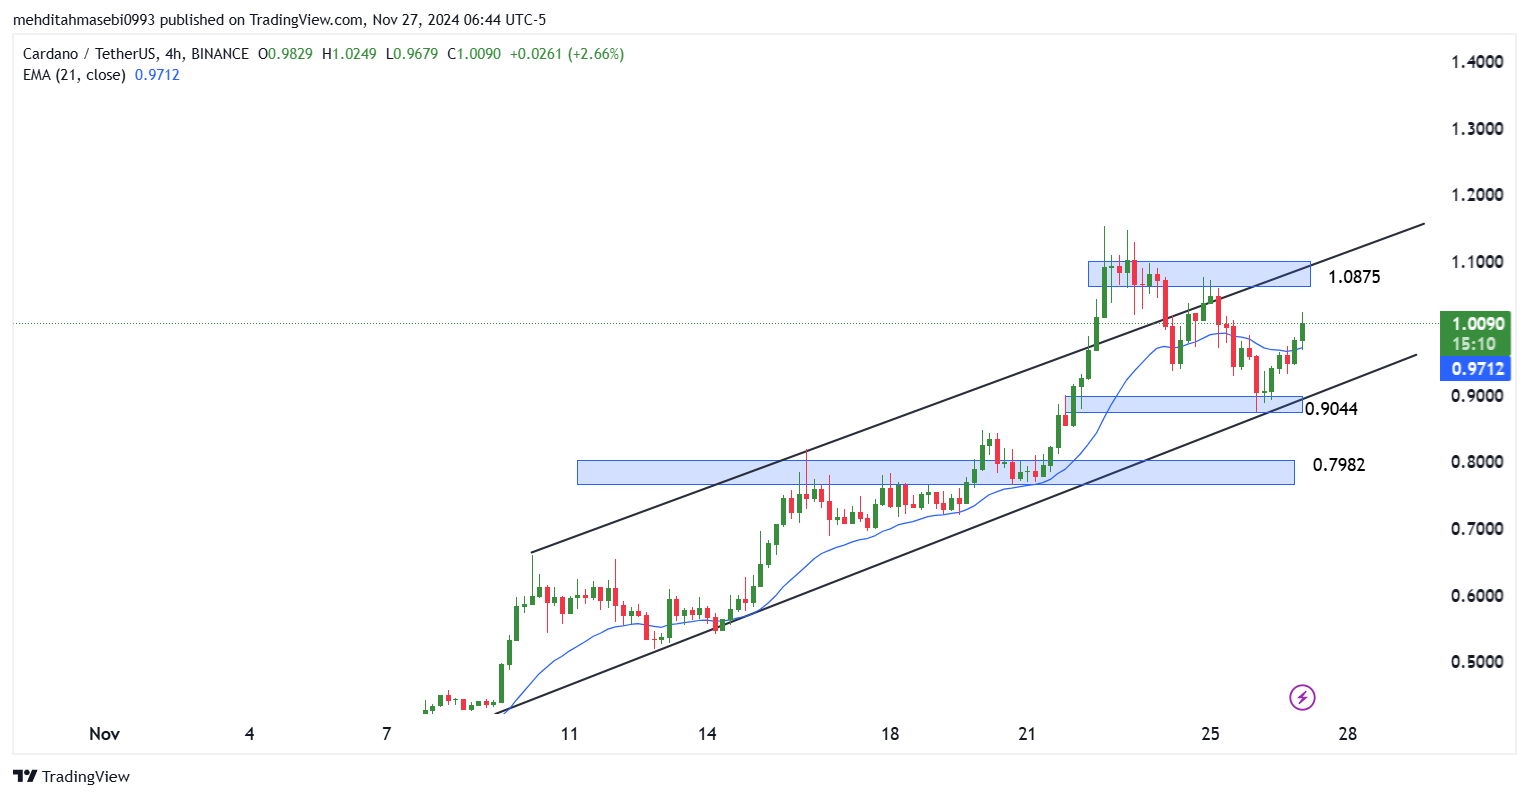Image resolution: width=1529 pixels, height=798 pixels.
Task: Click the EMA value 0.9712 in legend
Action: (157, 75)
